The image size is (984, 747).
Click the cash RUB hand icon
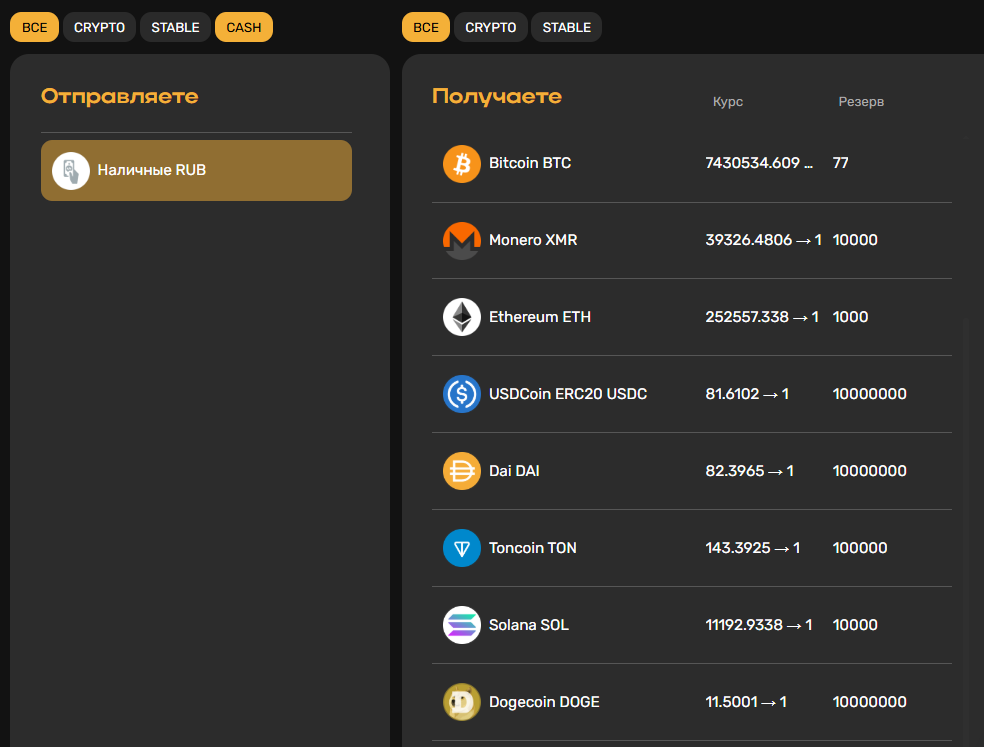point(71,171)
